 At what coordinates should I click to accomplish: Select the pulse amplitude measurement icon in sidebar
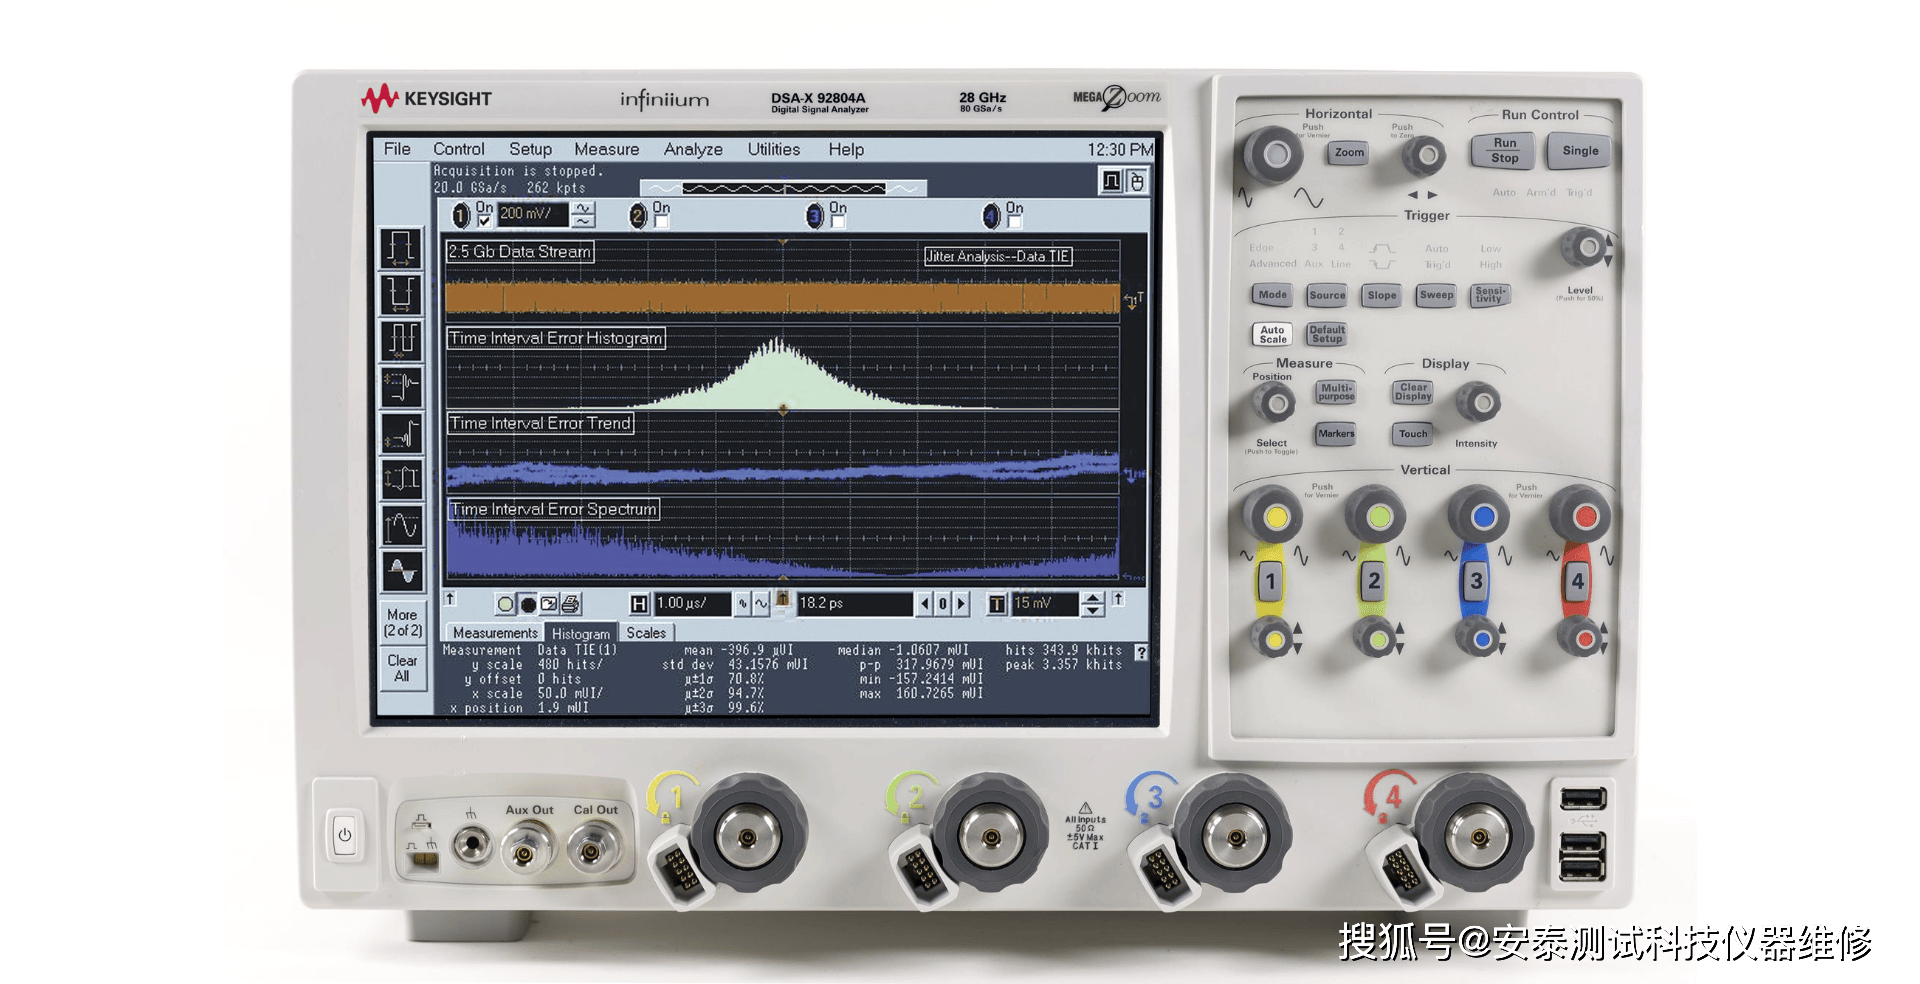401,479
